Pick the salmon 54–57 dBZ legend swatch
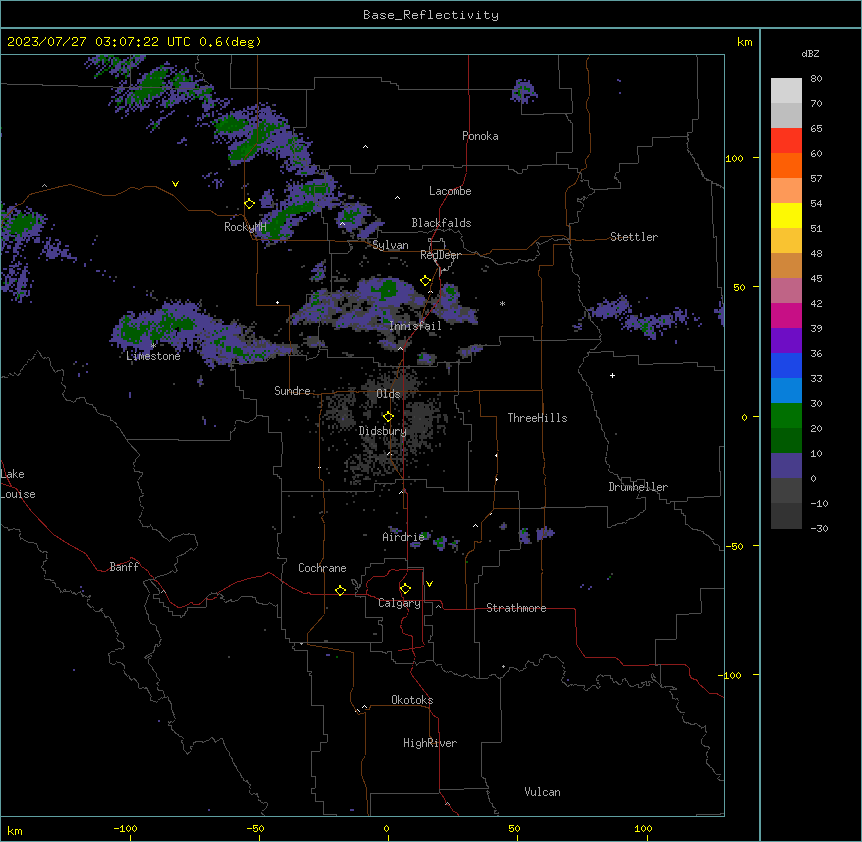This screenshot has height=842, width=862. [x=786, y=191]
